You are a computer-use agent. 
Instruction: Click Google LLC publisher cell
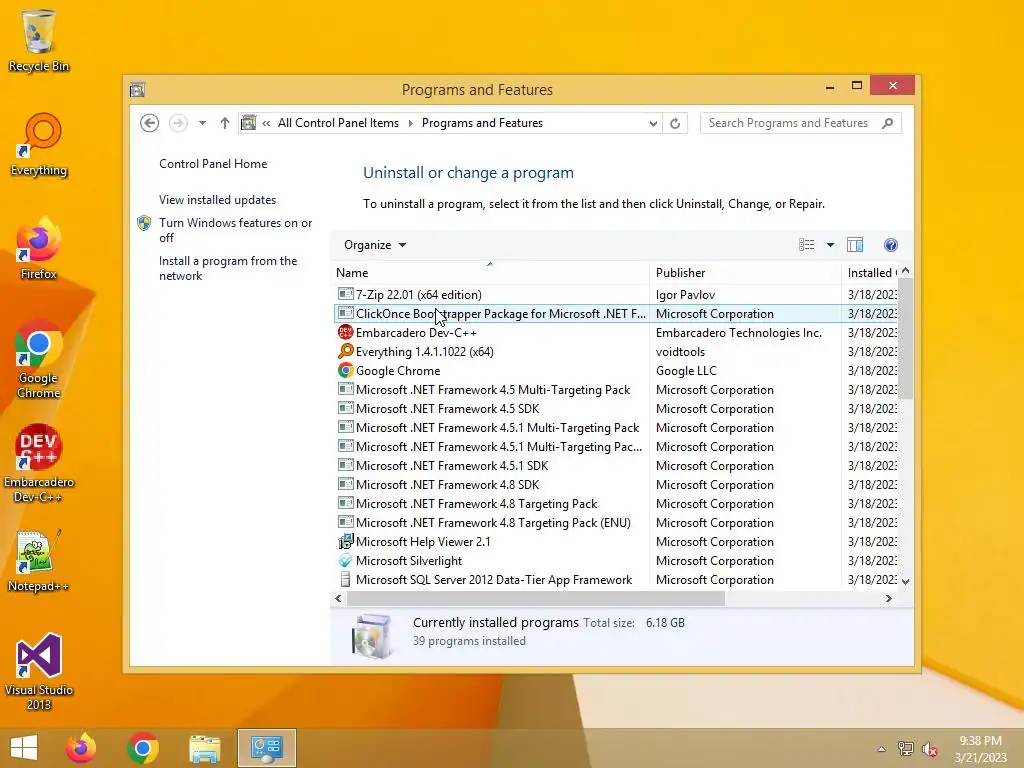(686, 370)
